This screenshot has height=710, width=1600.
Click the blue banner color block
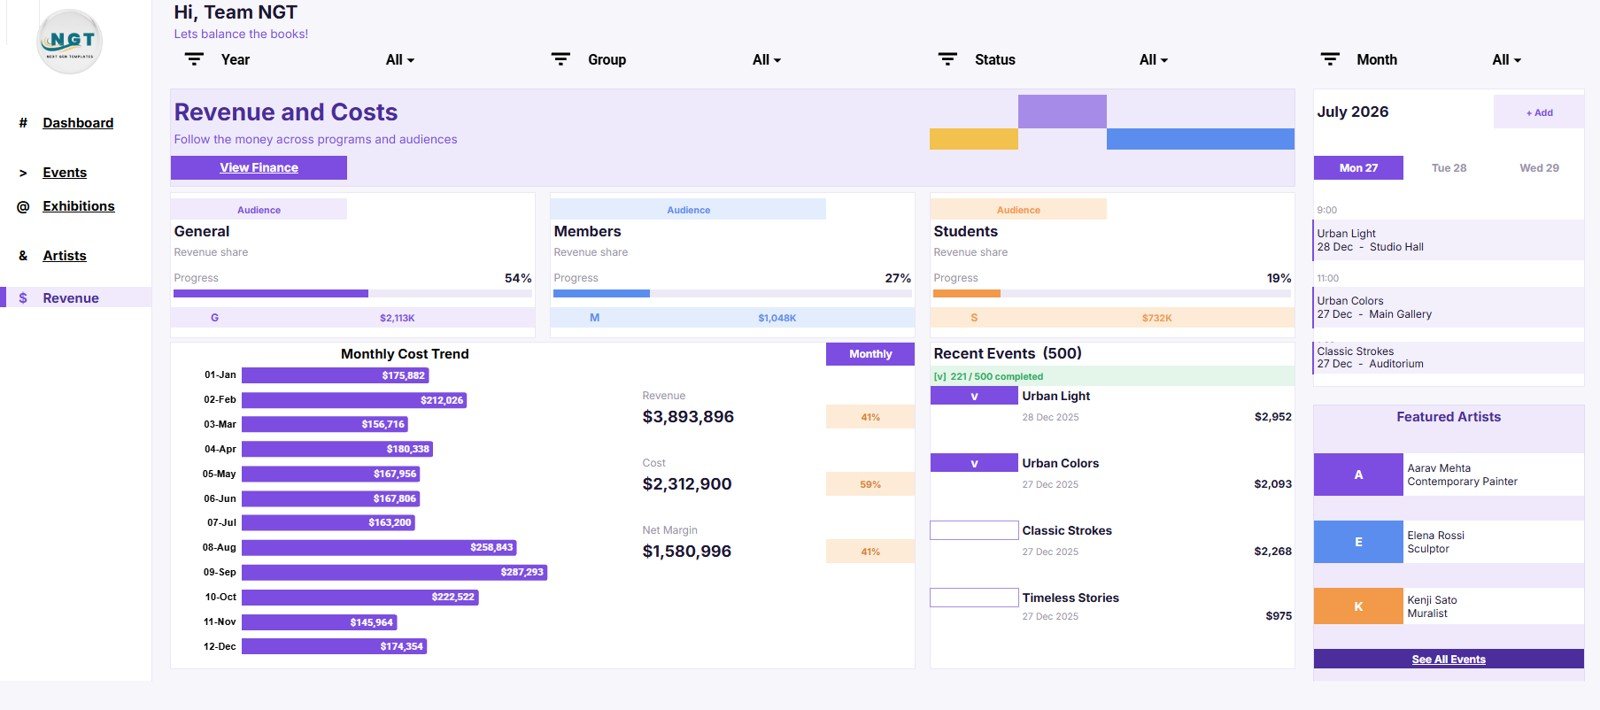[x=1200, y=139]
